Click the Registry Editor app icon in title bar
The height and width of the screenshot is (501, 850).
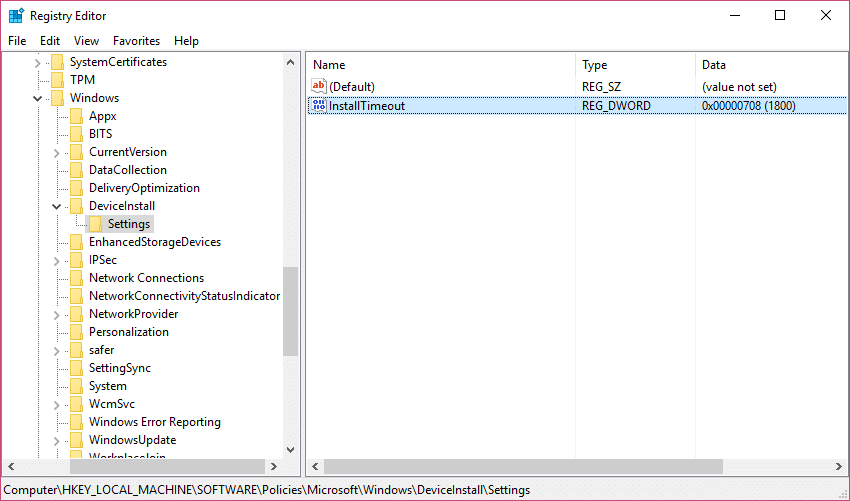[x=16, y=16]
